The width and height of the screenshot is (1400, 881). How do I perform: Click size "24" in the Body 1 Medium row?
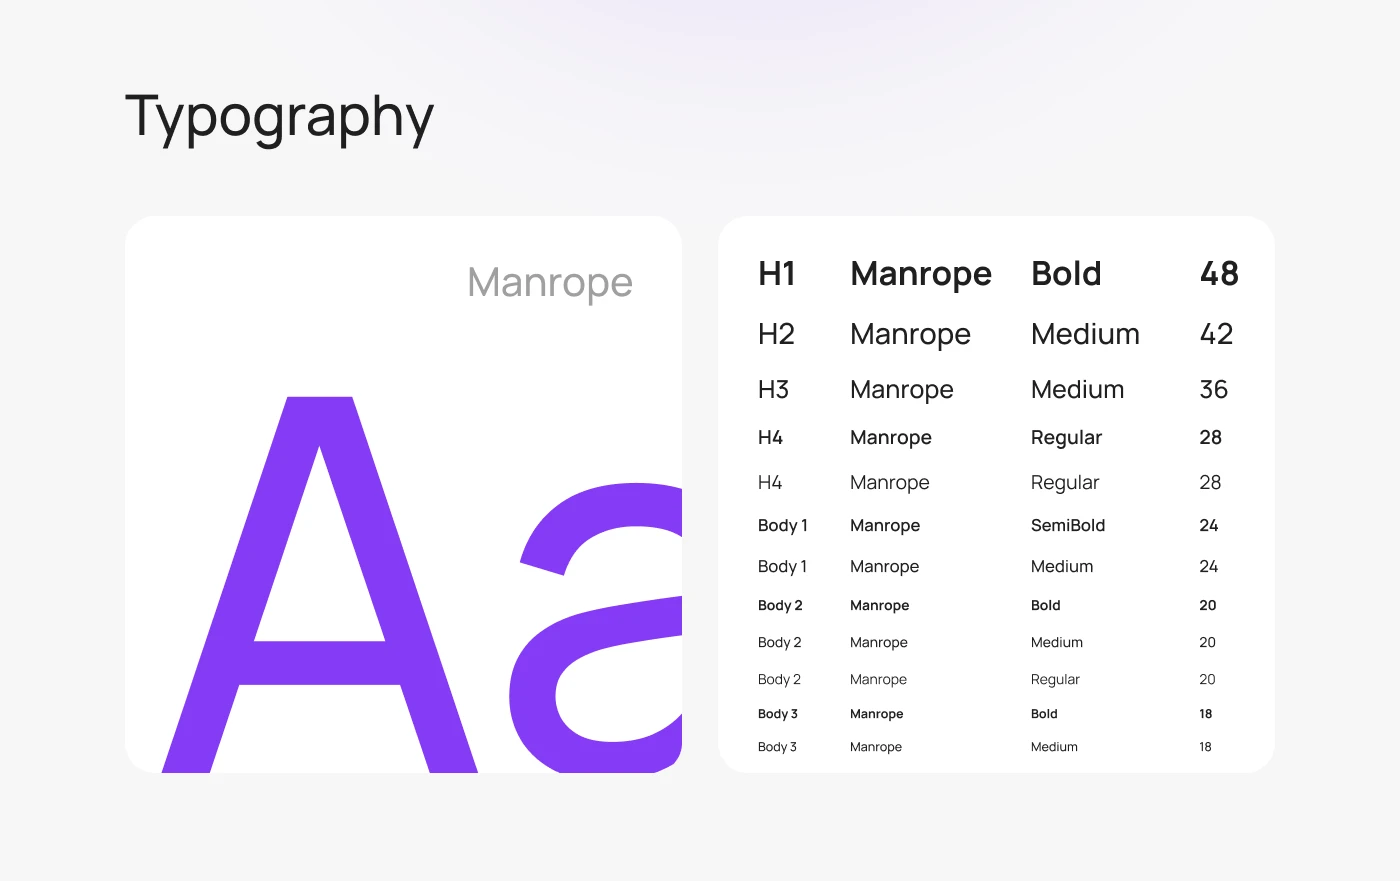pos(1209,566)
